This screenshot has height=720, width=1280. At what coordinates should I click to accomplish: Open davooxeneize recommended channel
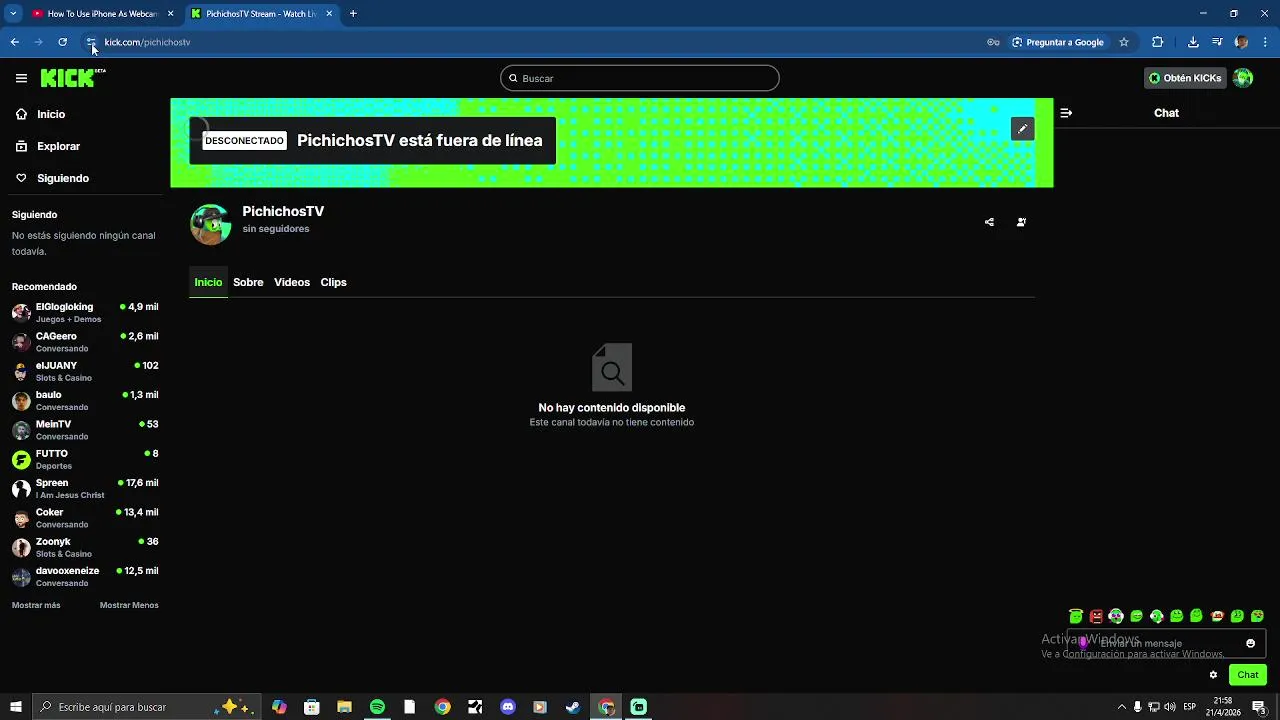[x=85, y=576]
